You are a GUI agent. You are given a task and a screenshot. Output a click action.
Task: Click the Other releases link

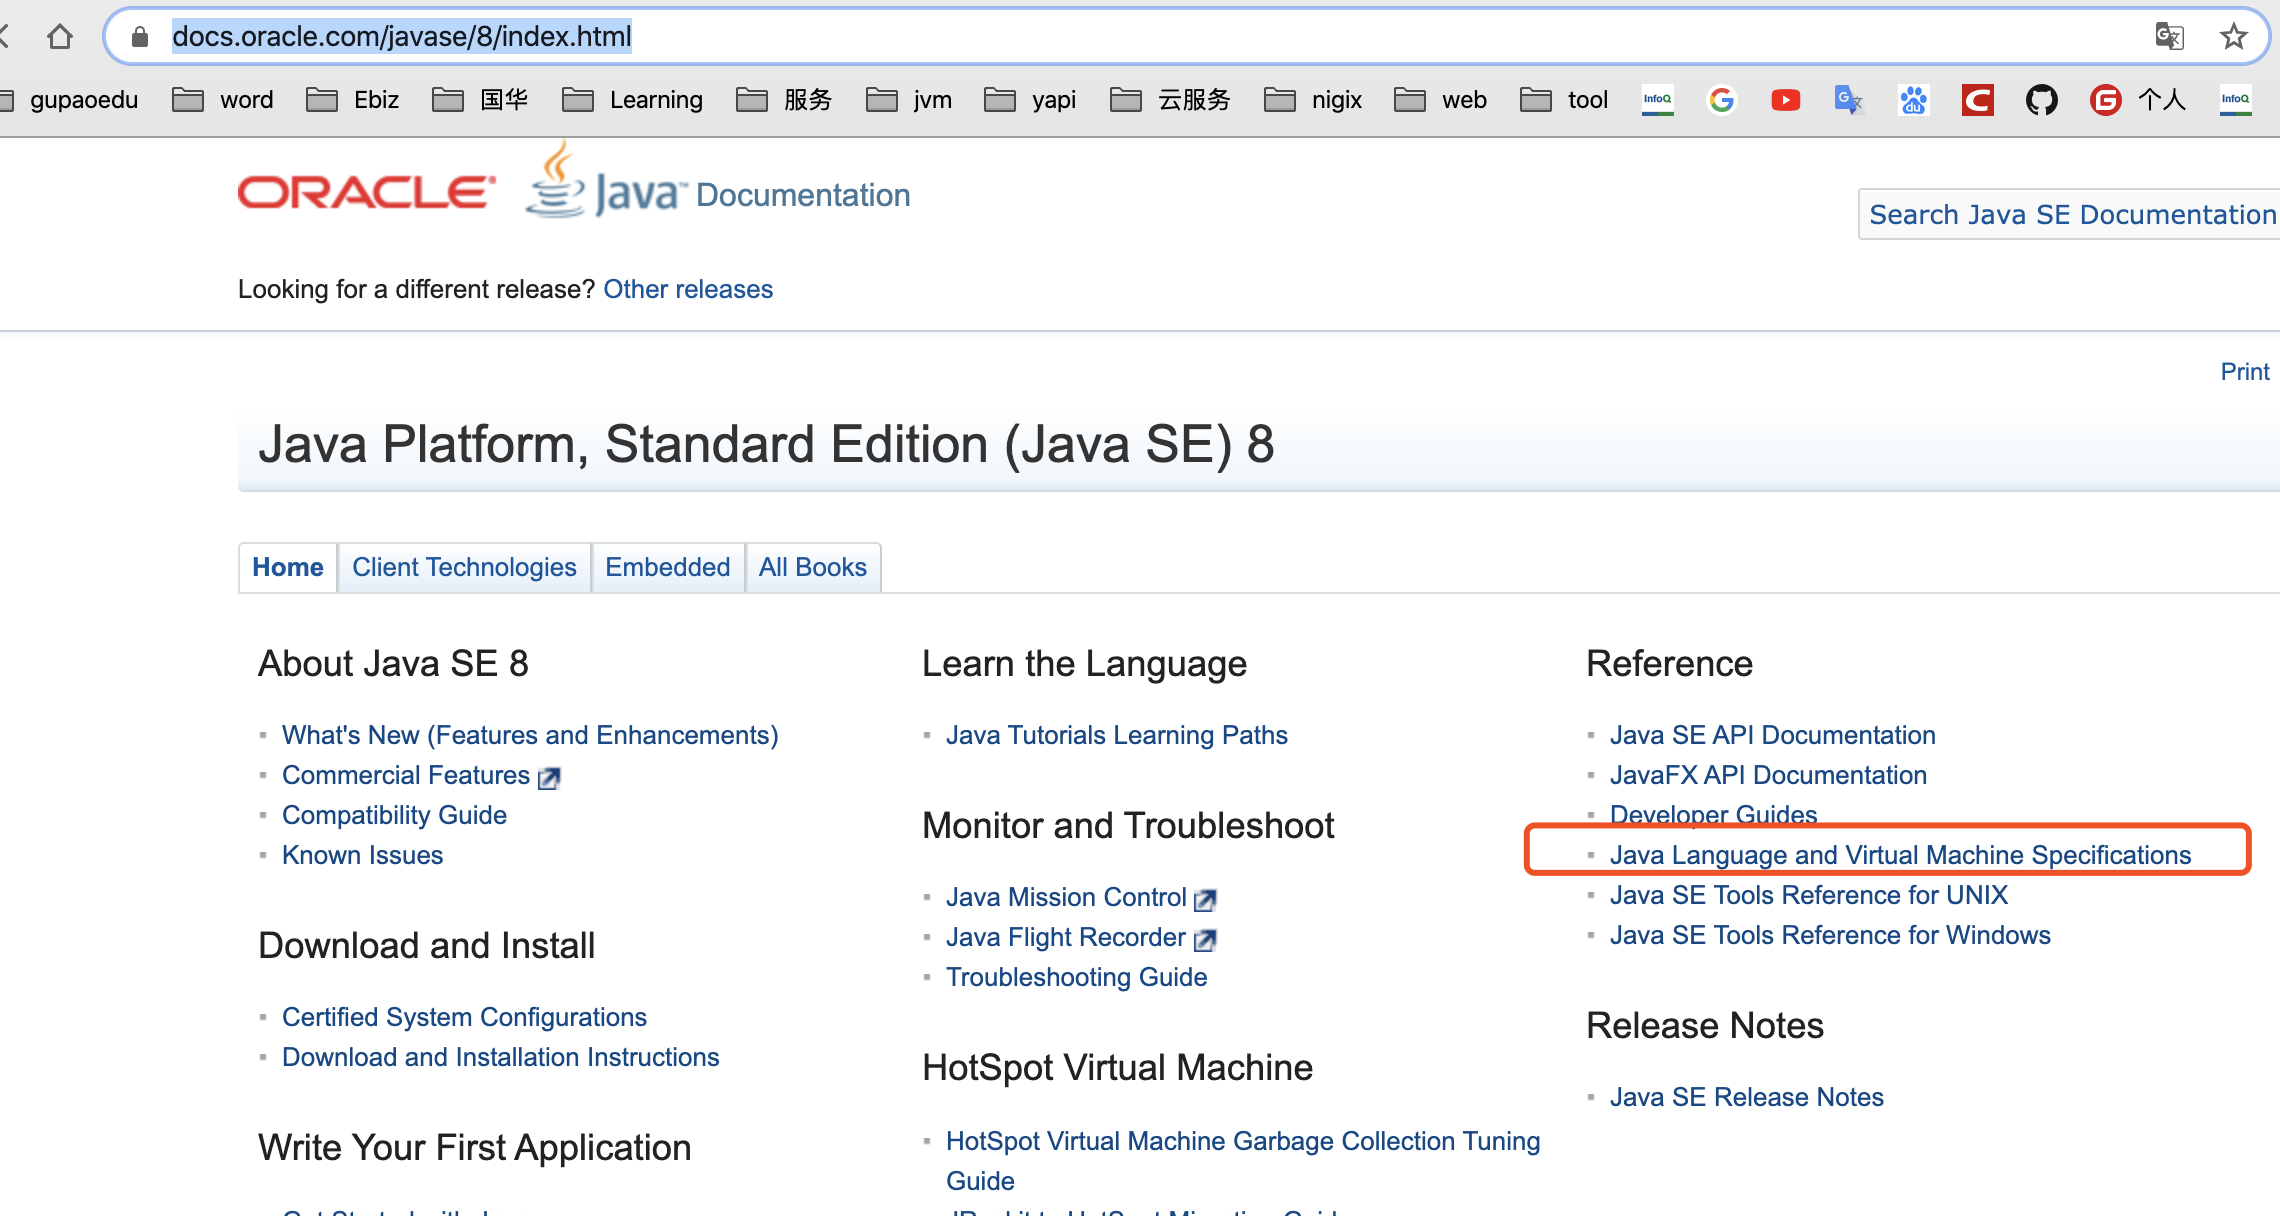[x=688, y=289]
